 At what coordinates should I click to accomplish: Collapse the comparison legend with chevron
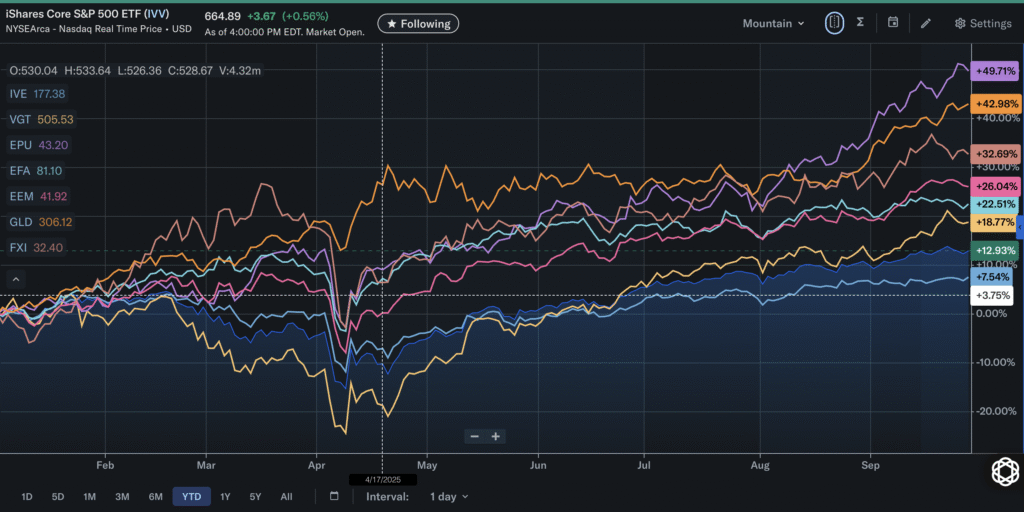pyautogui.click(x=15, y=279)
